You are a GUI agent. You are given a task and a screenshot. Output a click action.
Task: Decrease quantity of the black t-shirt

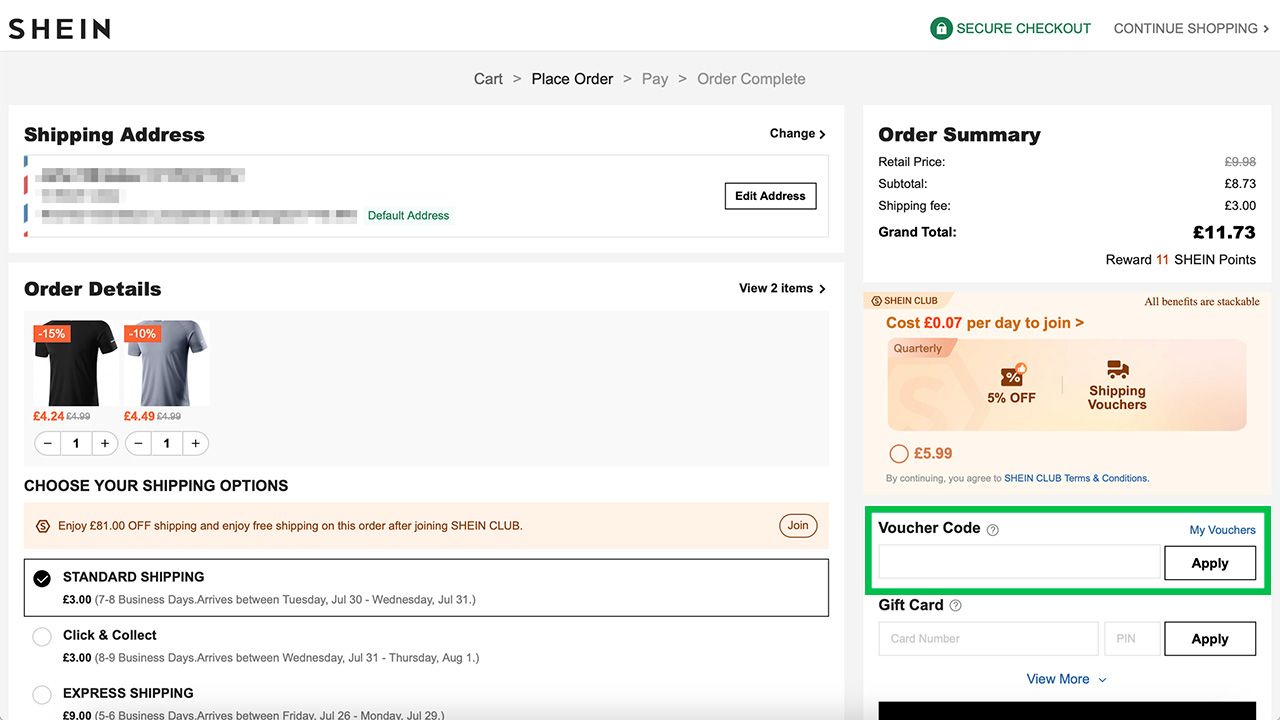pos(48,444)
